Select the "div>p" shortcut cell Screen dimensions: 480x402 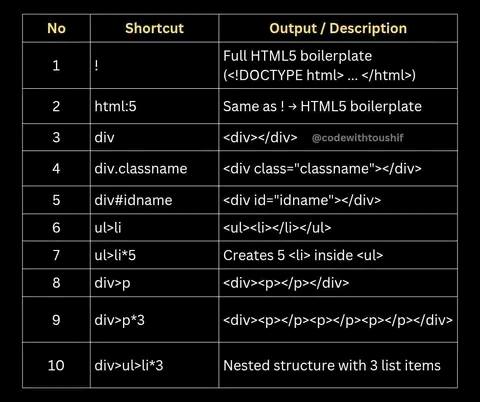[154, 283]
